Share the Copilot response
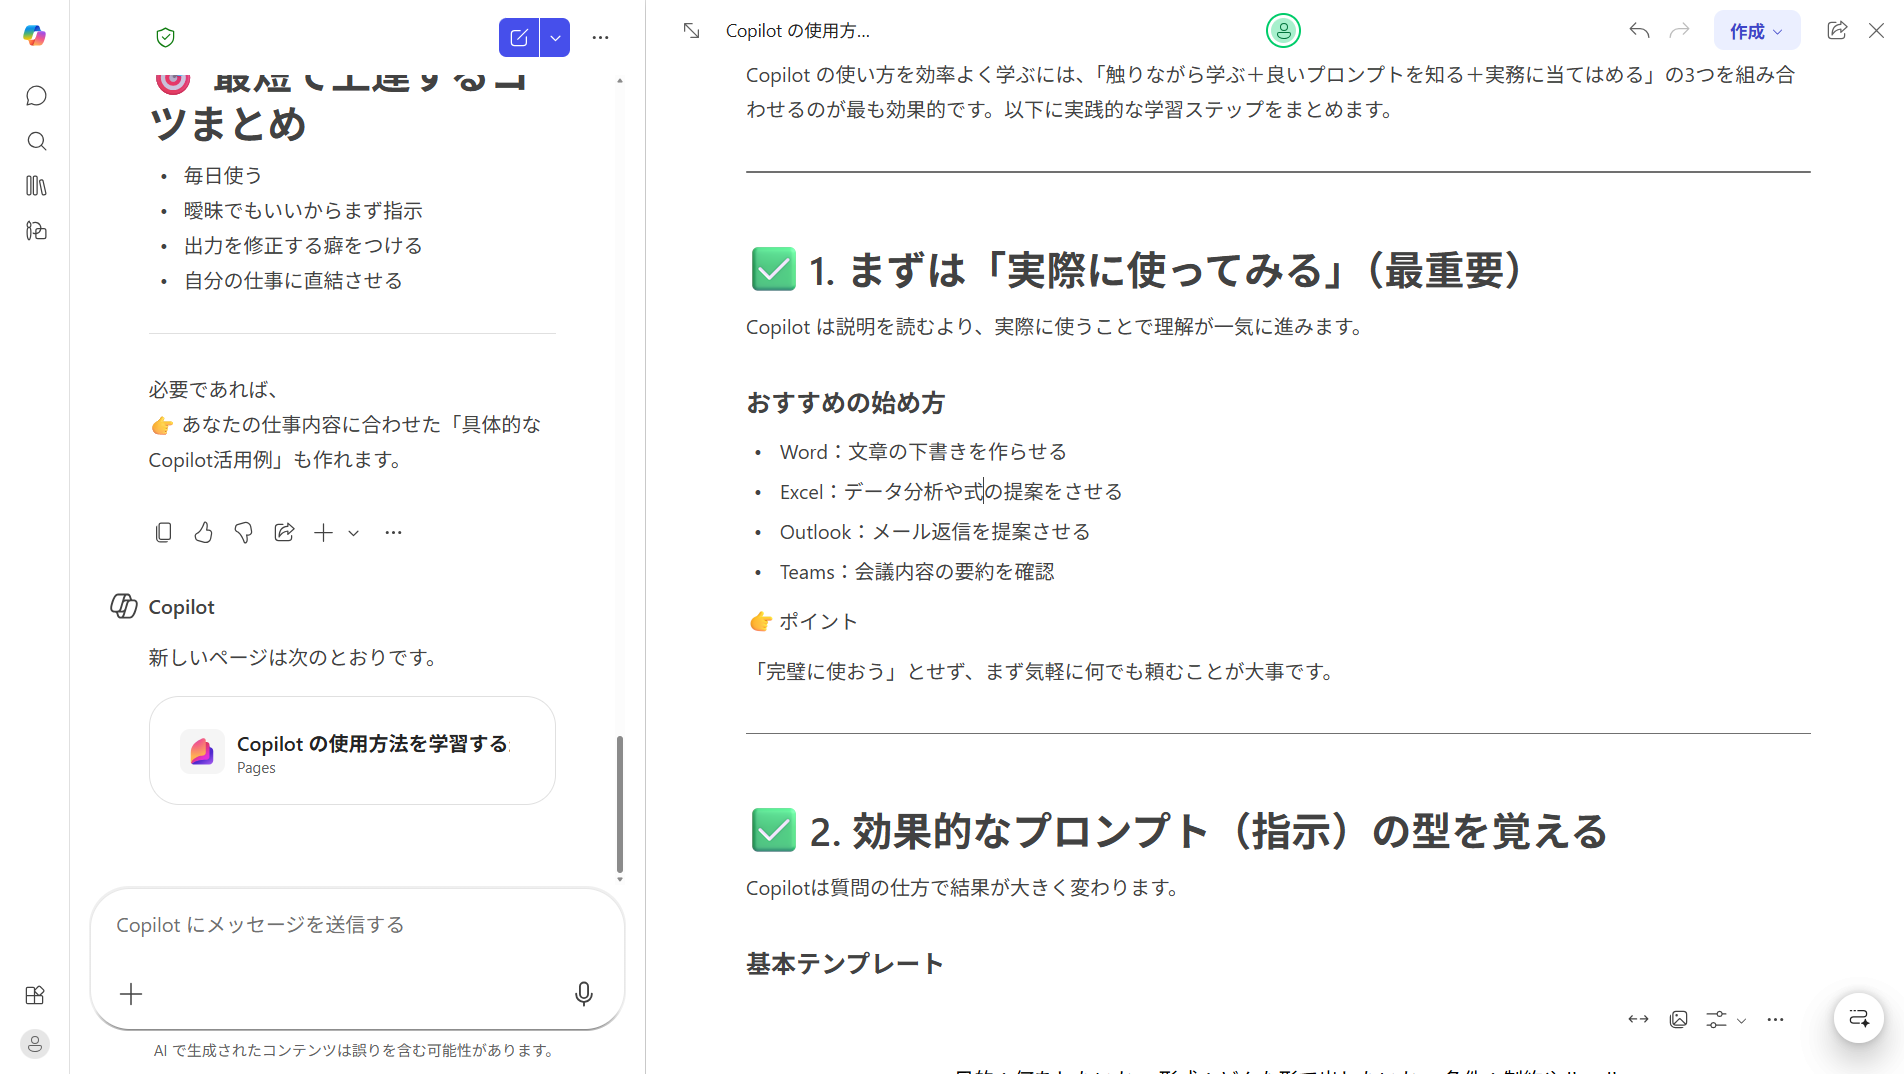Image resolution: width=1904 pixels, height=1074 pixels. (x=284, y=533)
